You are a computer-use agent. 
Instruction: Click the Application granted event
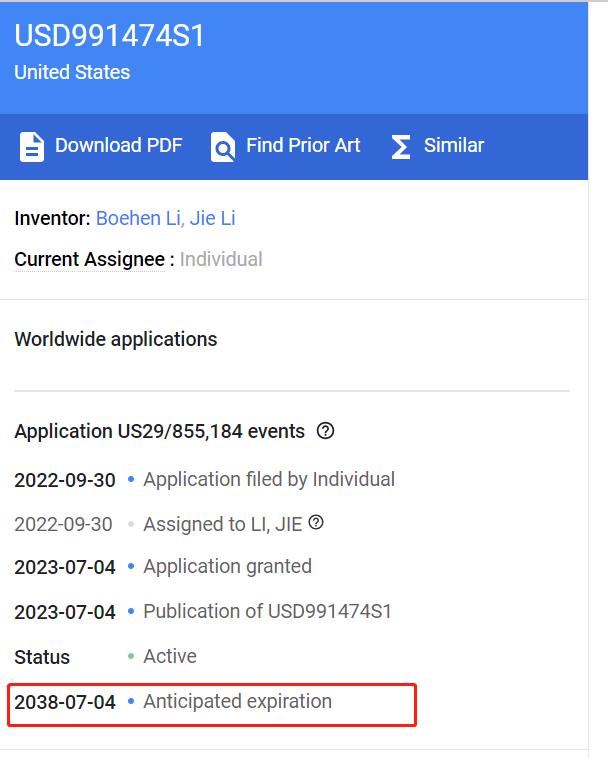228,567
